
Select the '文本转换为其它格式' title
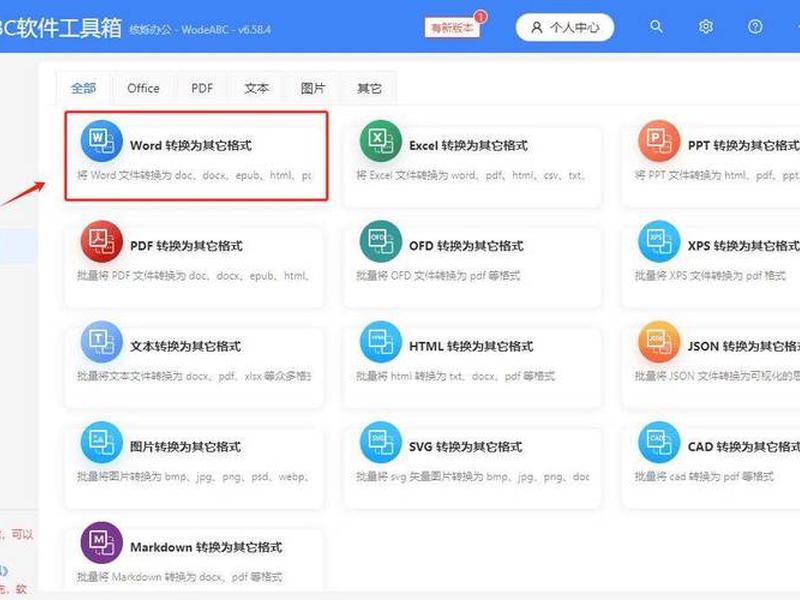coord(185,346)
